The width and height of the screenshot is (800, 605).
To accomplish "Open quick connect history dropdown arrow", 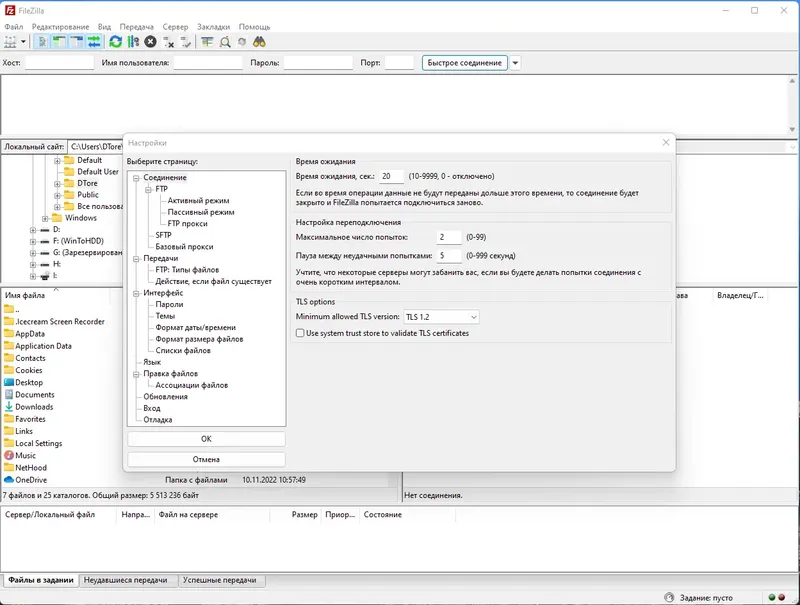I will pos(515,63).
